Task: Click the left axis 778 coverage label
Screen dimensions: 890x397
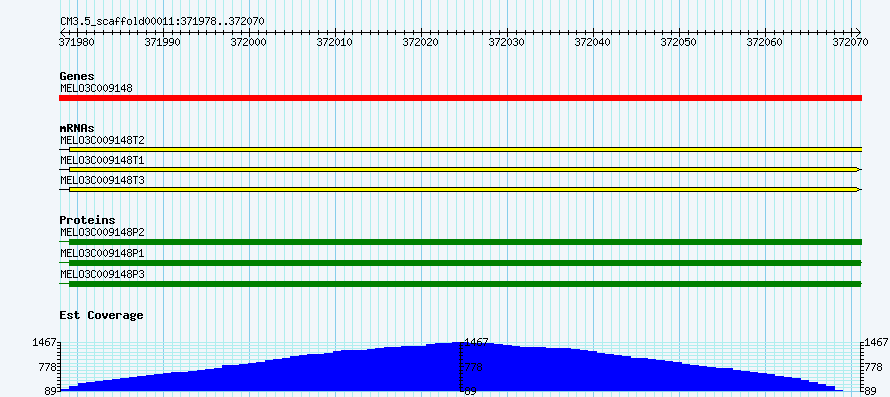Action: pyautogui.click(x=47, y=367)
